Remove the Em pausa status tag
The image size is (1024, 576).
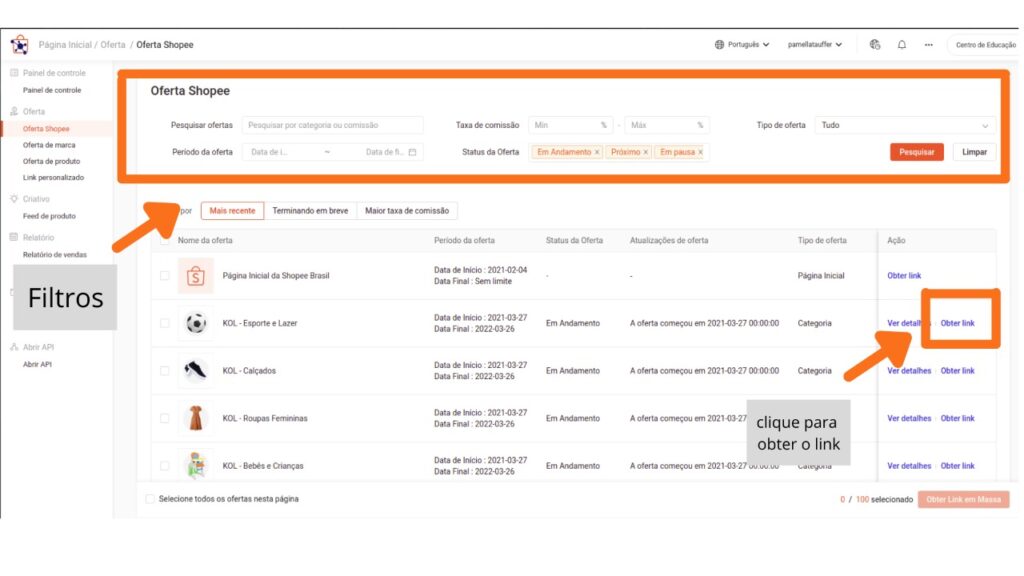(x=700, y=152)
